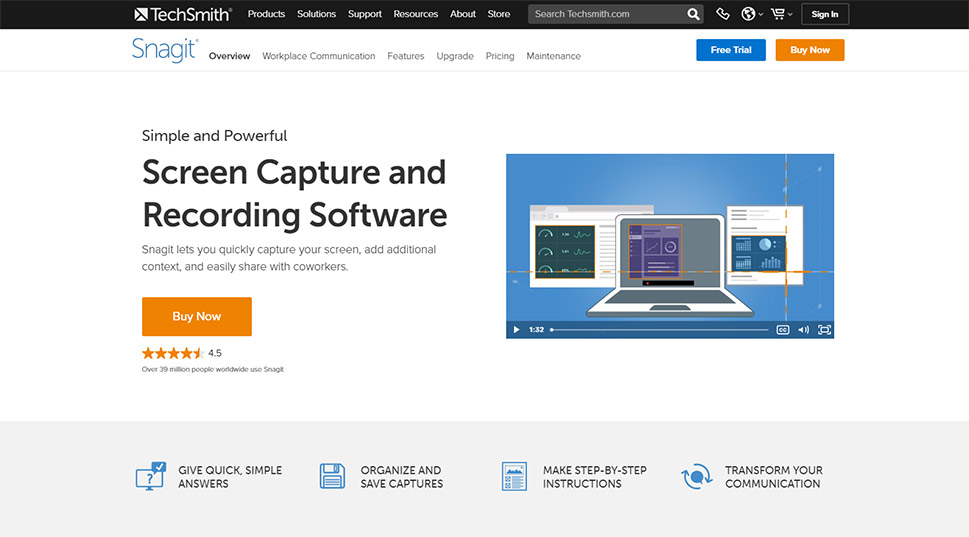Click the Transform Your Communication icon

click(x=697, y=476)
